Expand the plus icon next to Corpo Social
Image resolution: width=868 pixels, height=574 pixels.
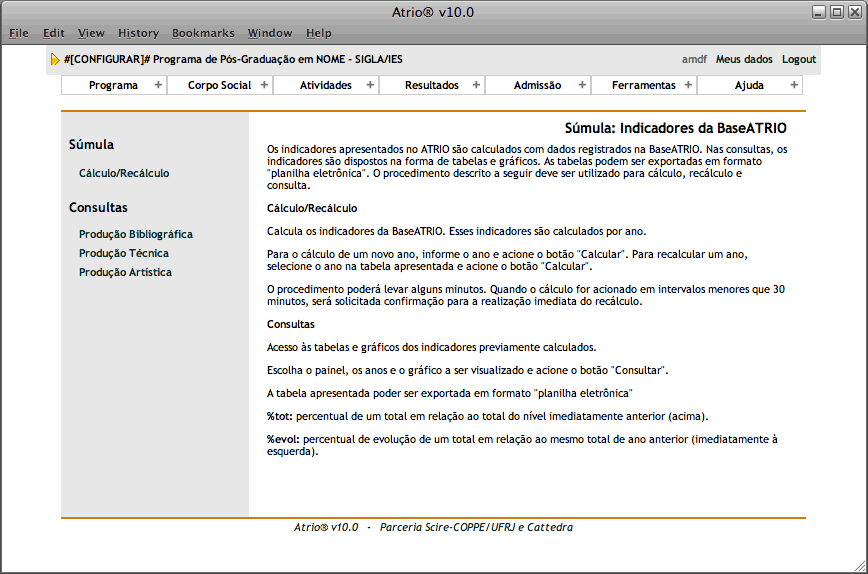(264, 85)
